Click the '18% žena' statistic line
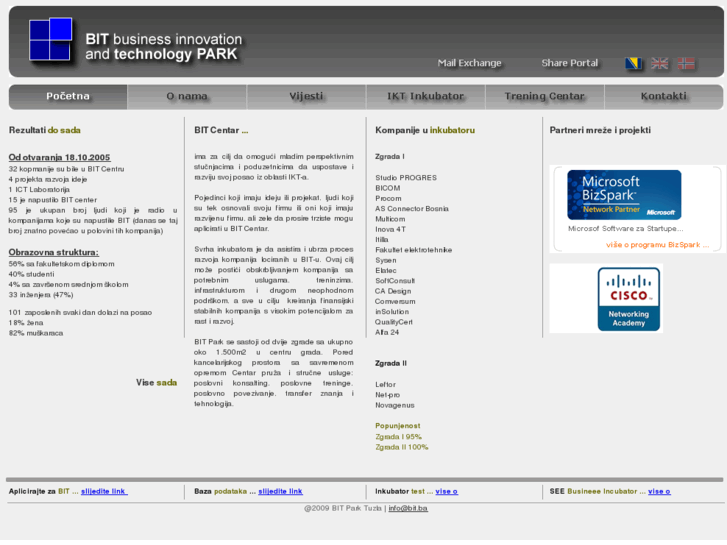Screen dimensions: 727x545 [x=26, y=323]
